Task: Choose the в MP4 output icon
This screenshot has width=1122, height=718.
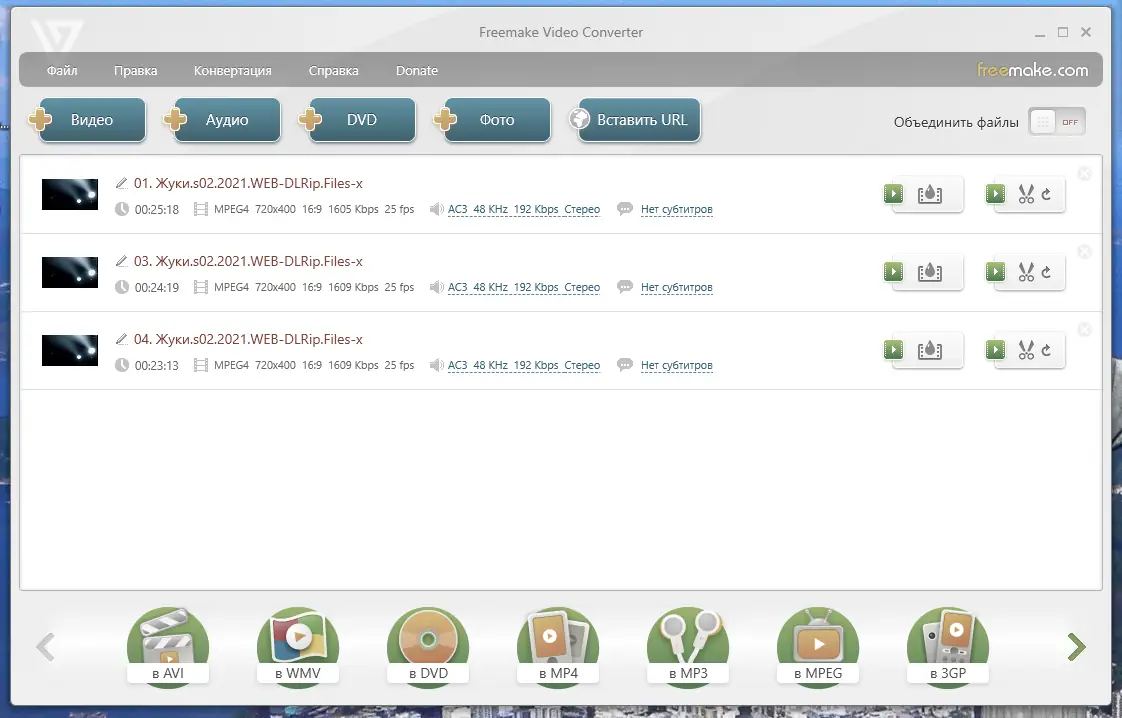Action: click(x=558, y=646)
